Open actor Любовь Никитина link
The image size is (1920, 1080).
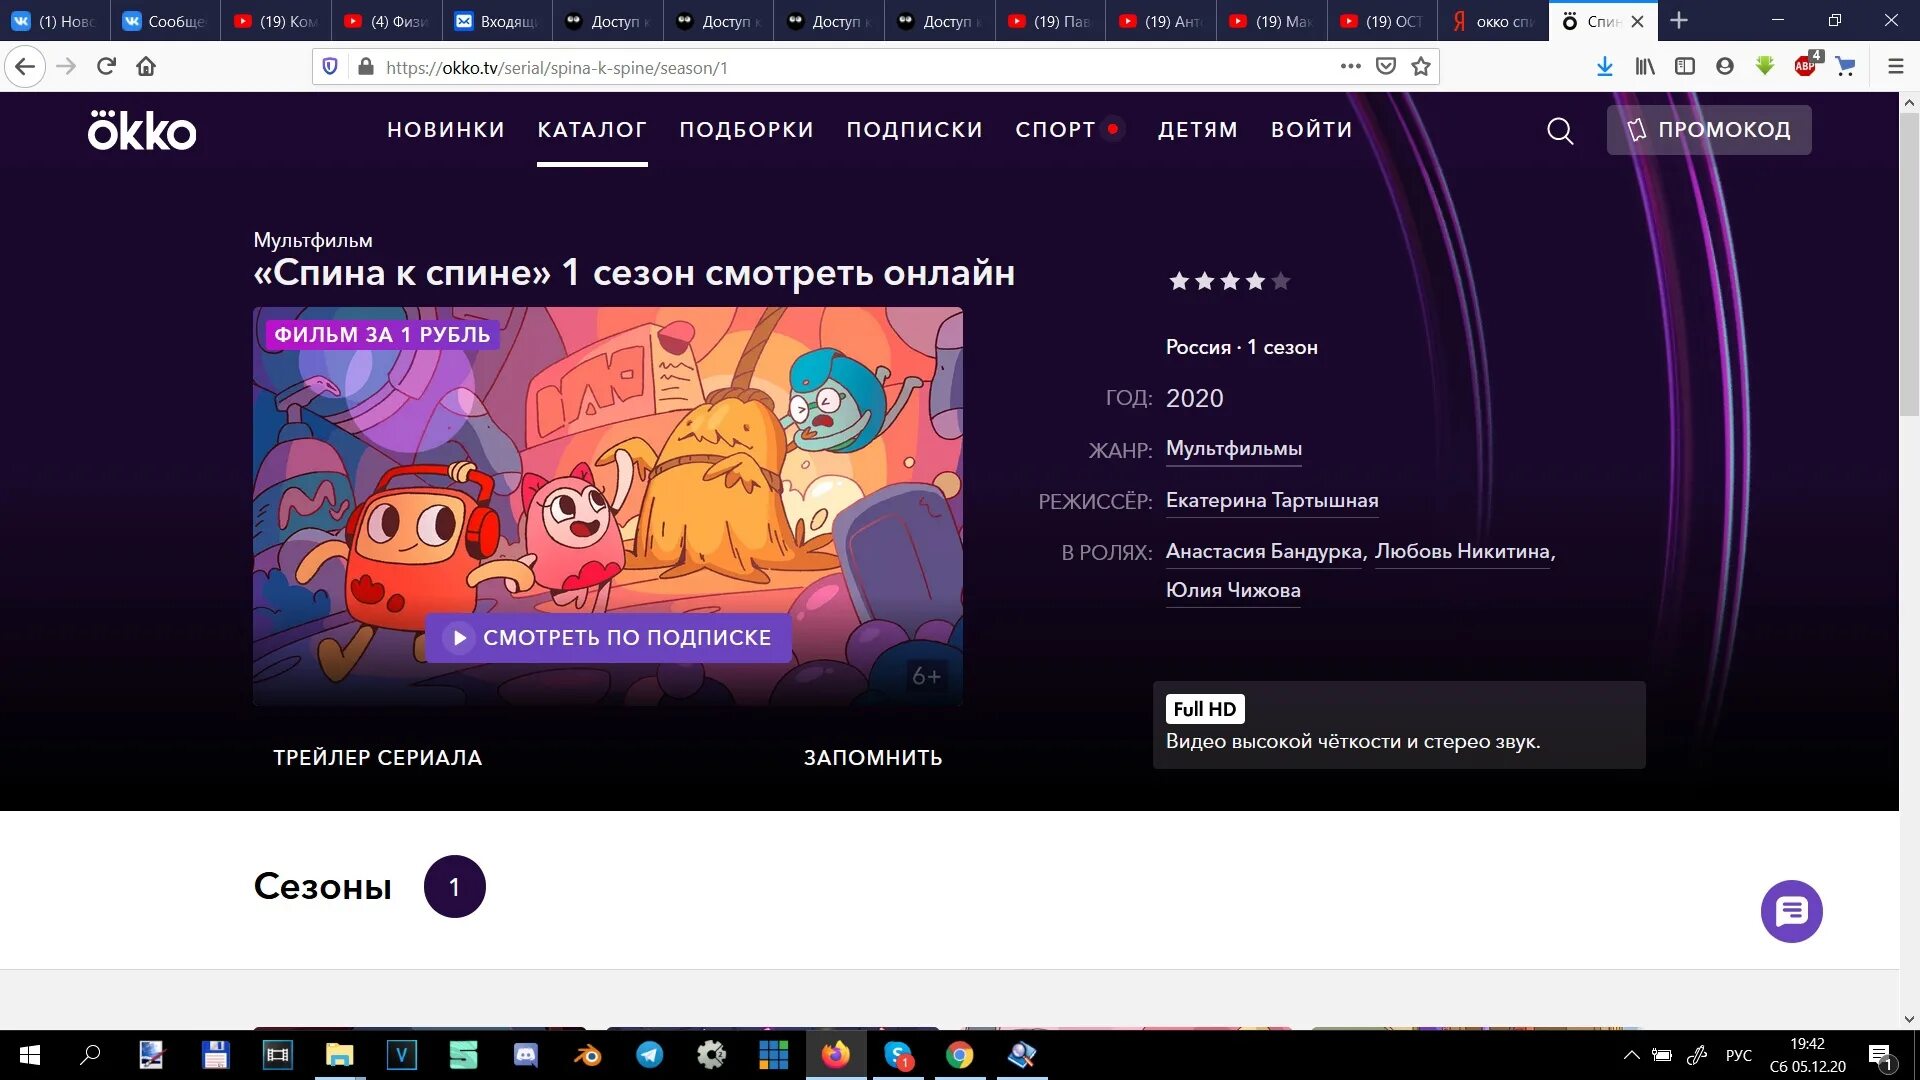click(1462, 551)
